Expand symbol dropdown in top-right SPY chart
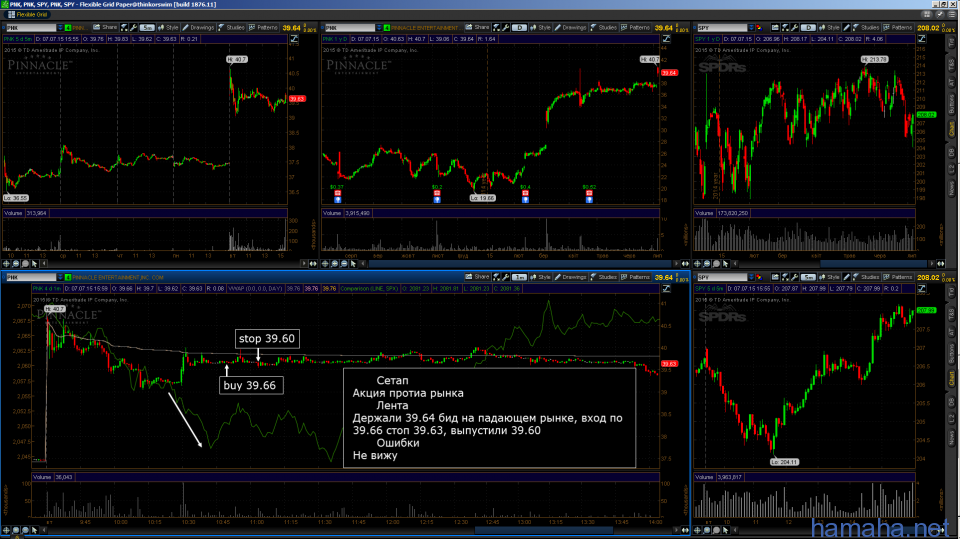Viewport: 960px width, 539px height. click(751, 28)
